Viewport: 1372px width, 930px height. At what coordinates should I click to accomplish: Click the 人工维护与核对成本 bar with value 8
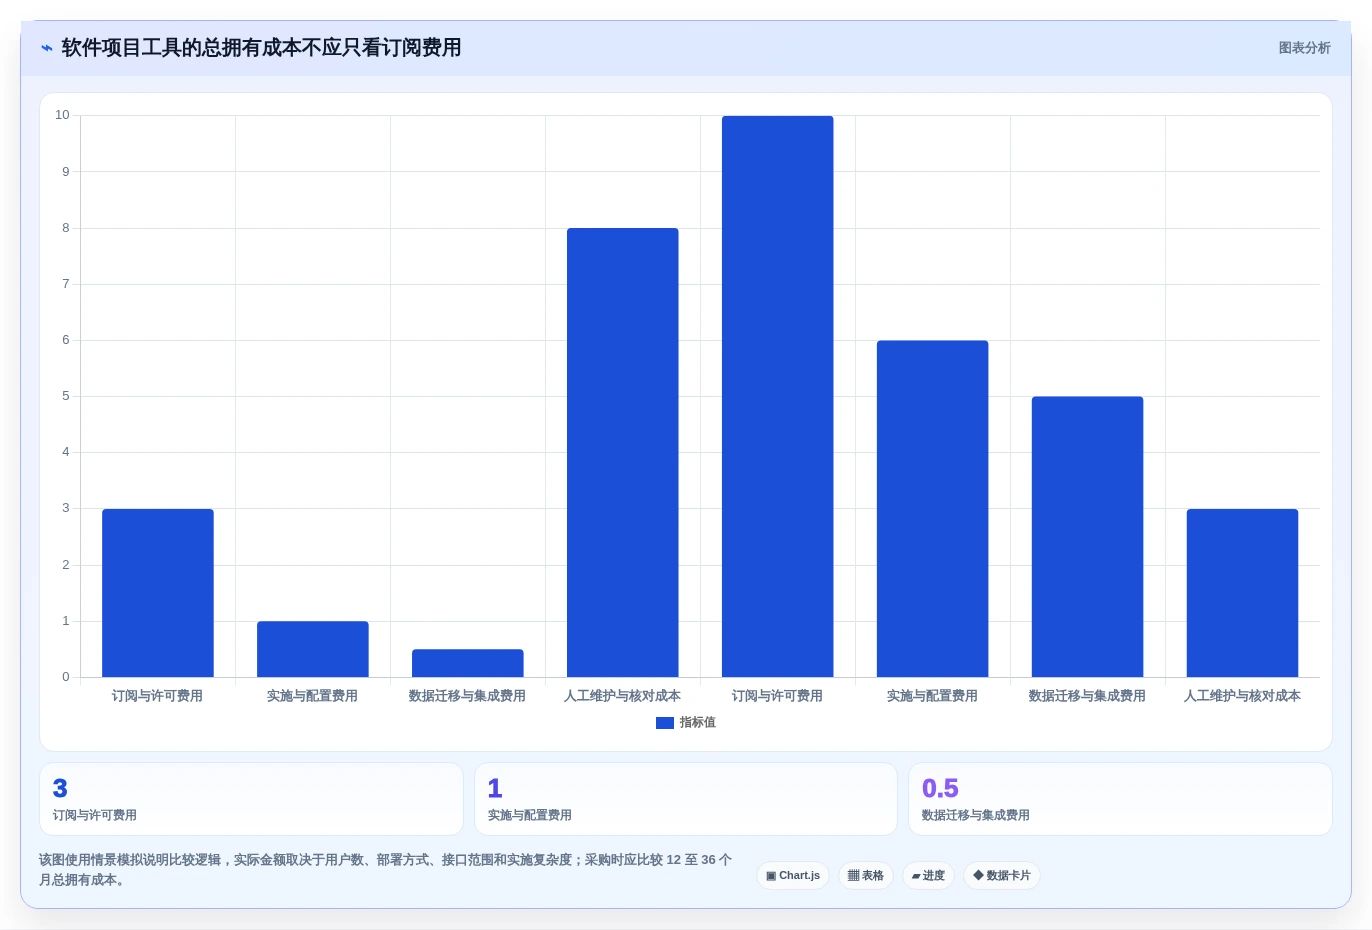(622, 452)
